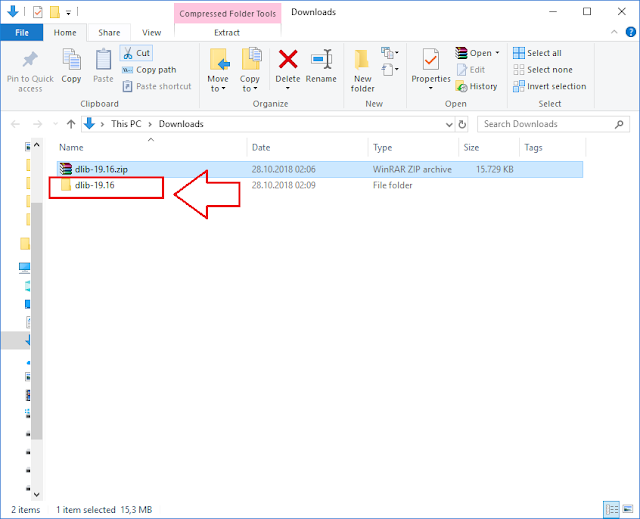640x519 pixels.
Task: Click Downloads in the address path
Action: (x=181, y=124)
